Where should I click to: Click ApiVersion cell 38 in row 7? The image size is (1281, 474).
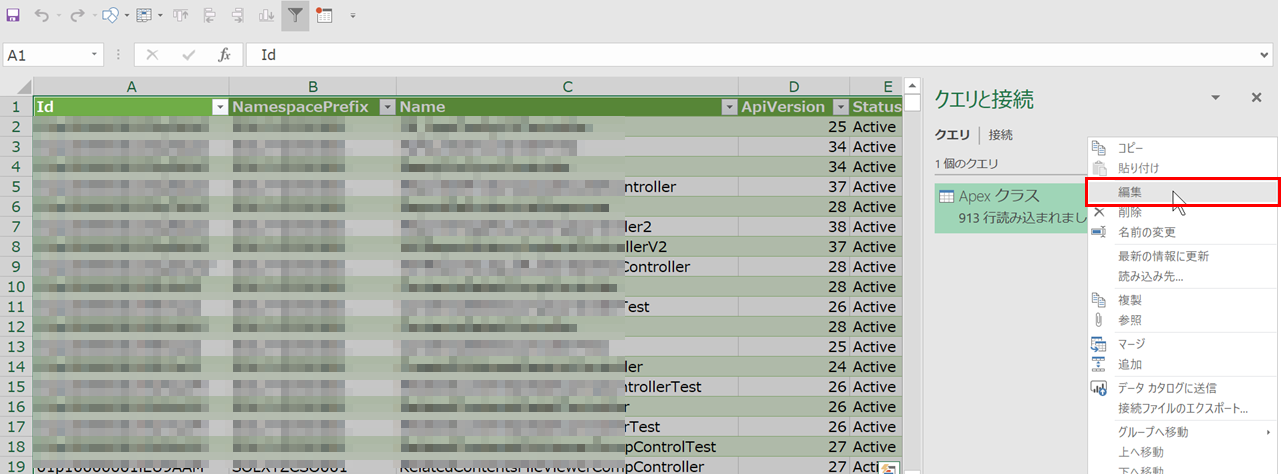tap(794, 227)
